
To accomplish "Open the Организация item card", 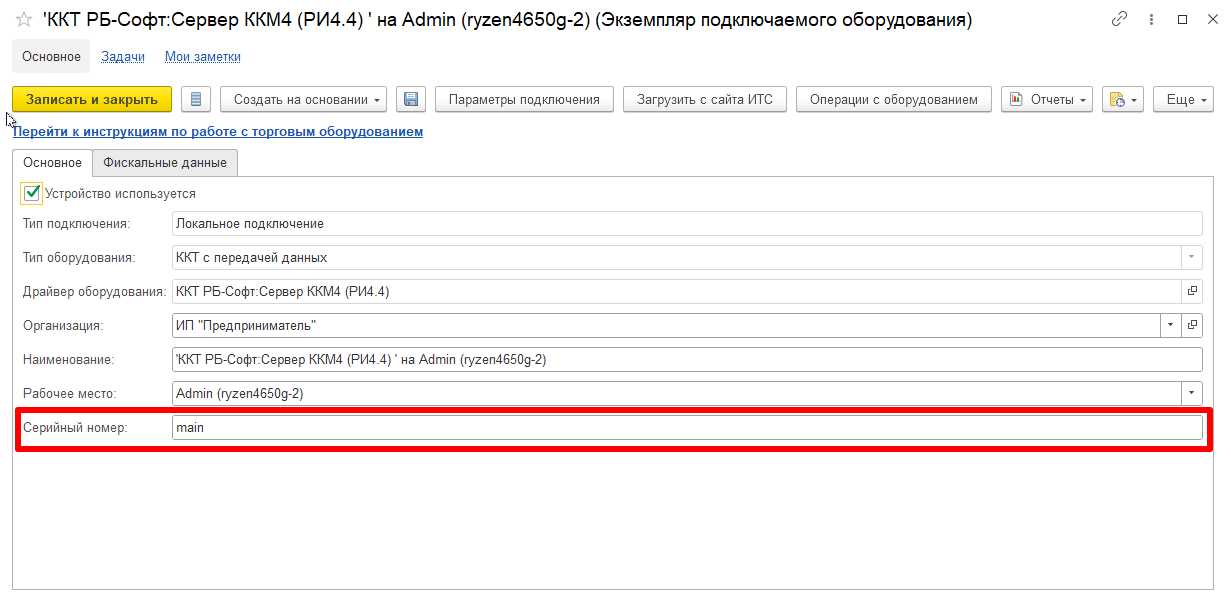I will [x=1192, y=325].
